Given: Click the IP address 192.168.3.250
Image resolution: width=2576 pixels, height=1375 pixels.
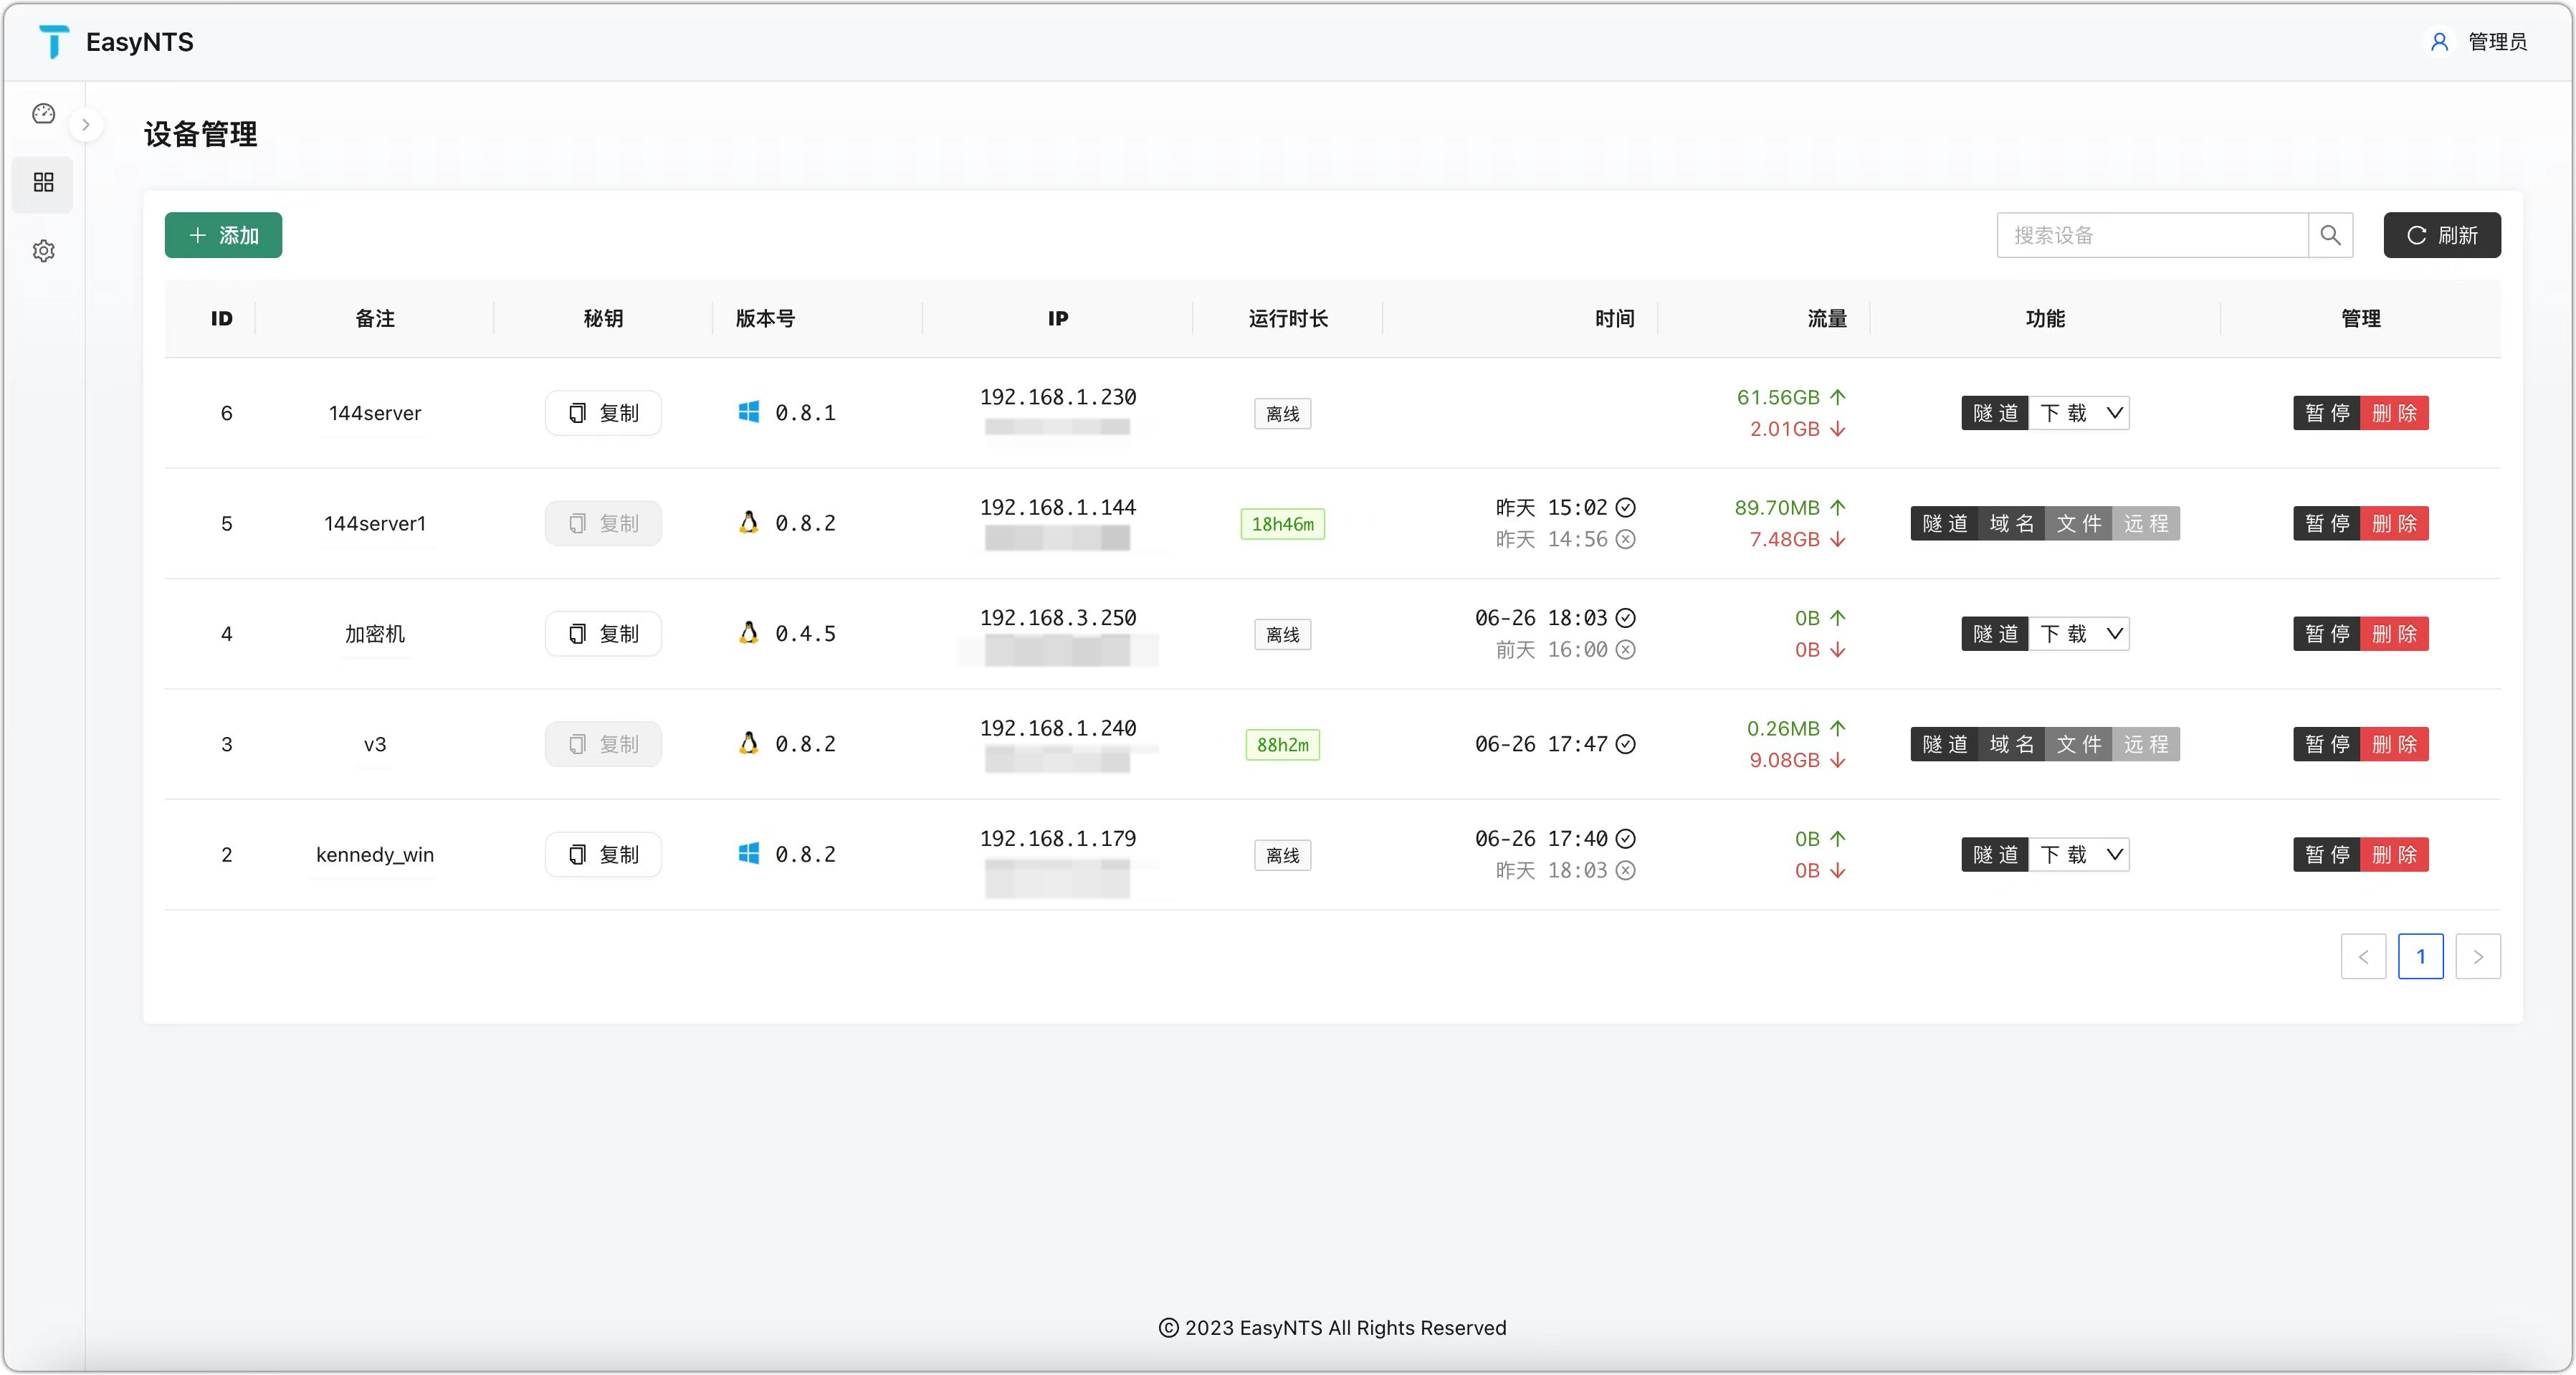Looking at the screenshot, I should 1058,618.
